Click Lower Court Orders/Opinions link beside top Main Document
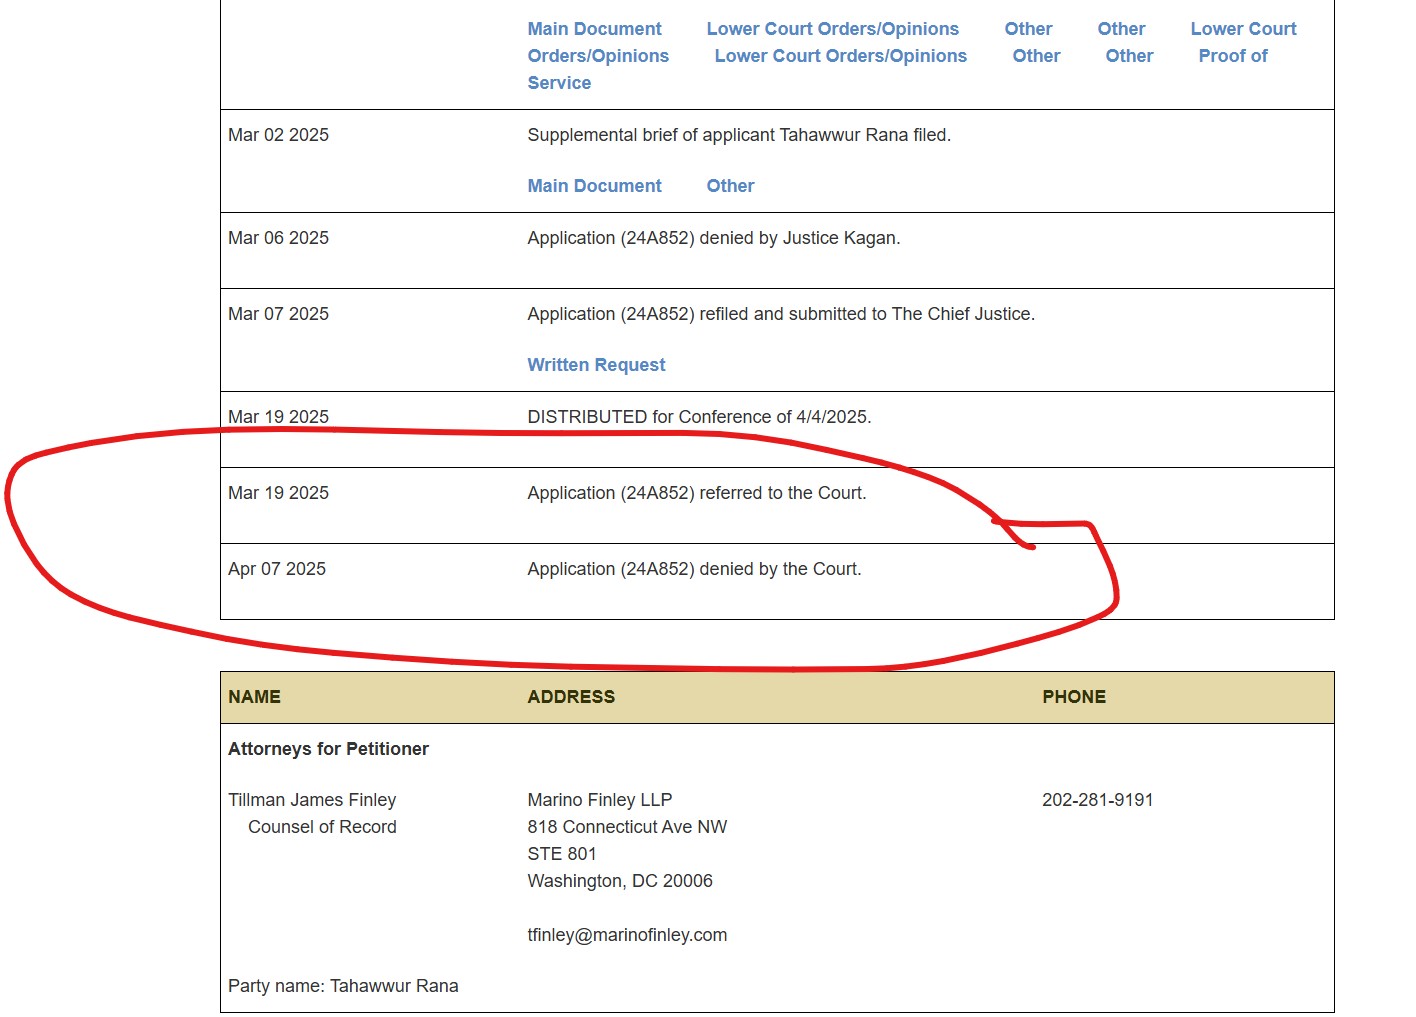Viewport: 1416px width, 1017px height. pos(832,29)
